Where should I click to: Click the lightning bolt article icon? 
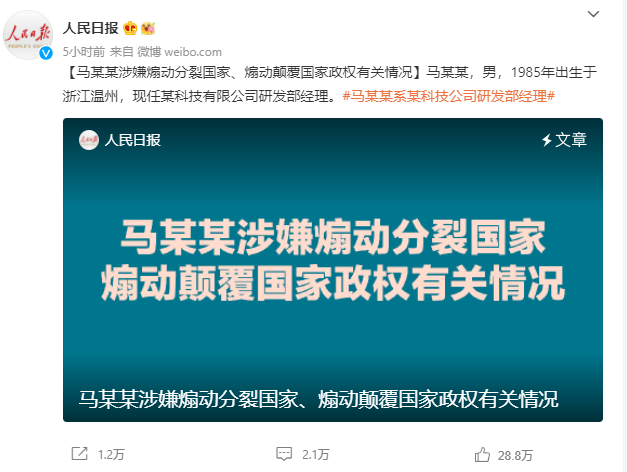click(x=547, y=140)
